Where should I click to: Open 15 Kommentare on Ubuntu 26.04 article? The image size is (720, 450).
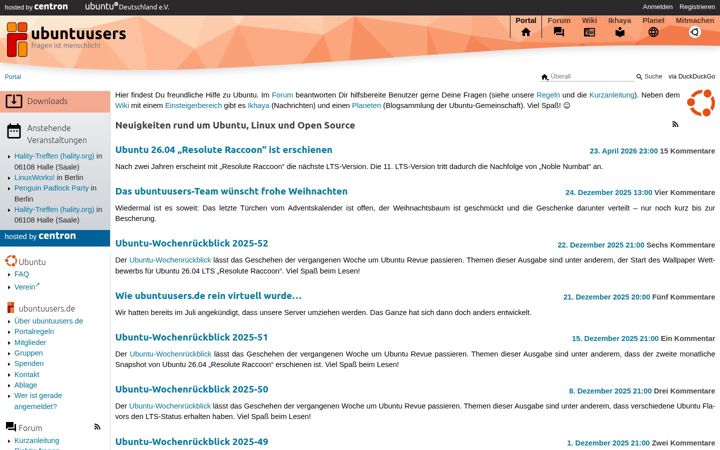point(687,151)
